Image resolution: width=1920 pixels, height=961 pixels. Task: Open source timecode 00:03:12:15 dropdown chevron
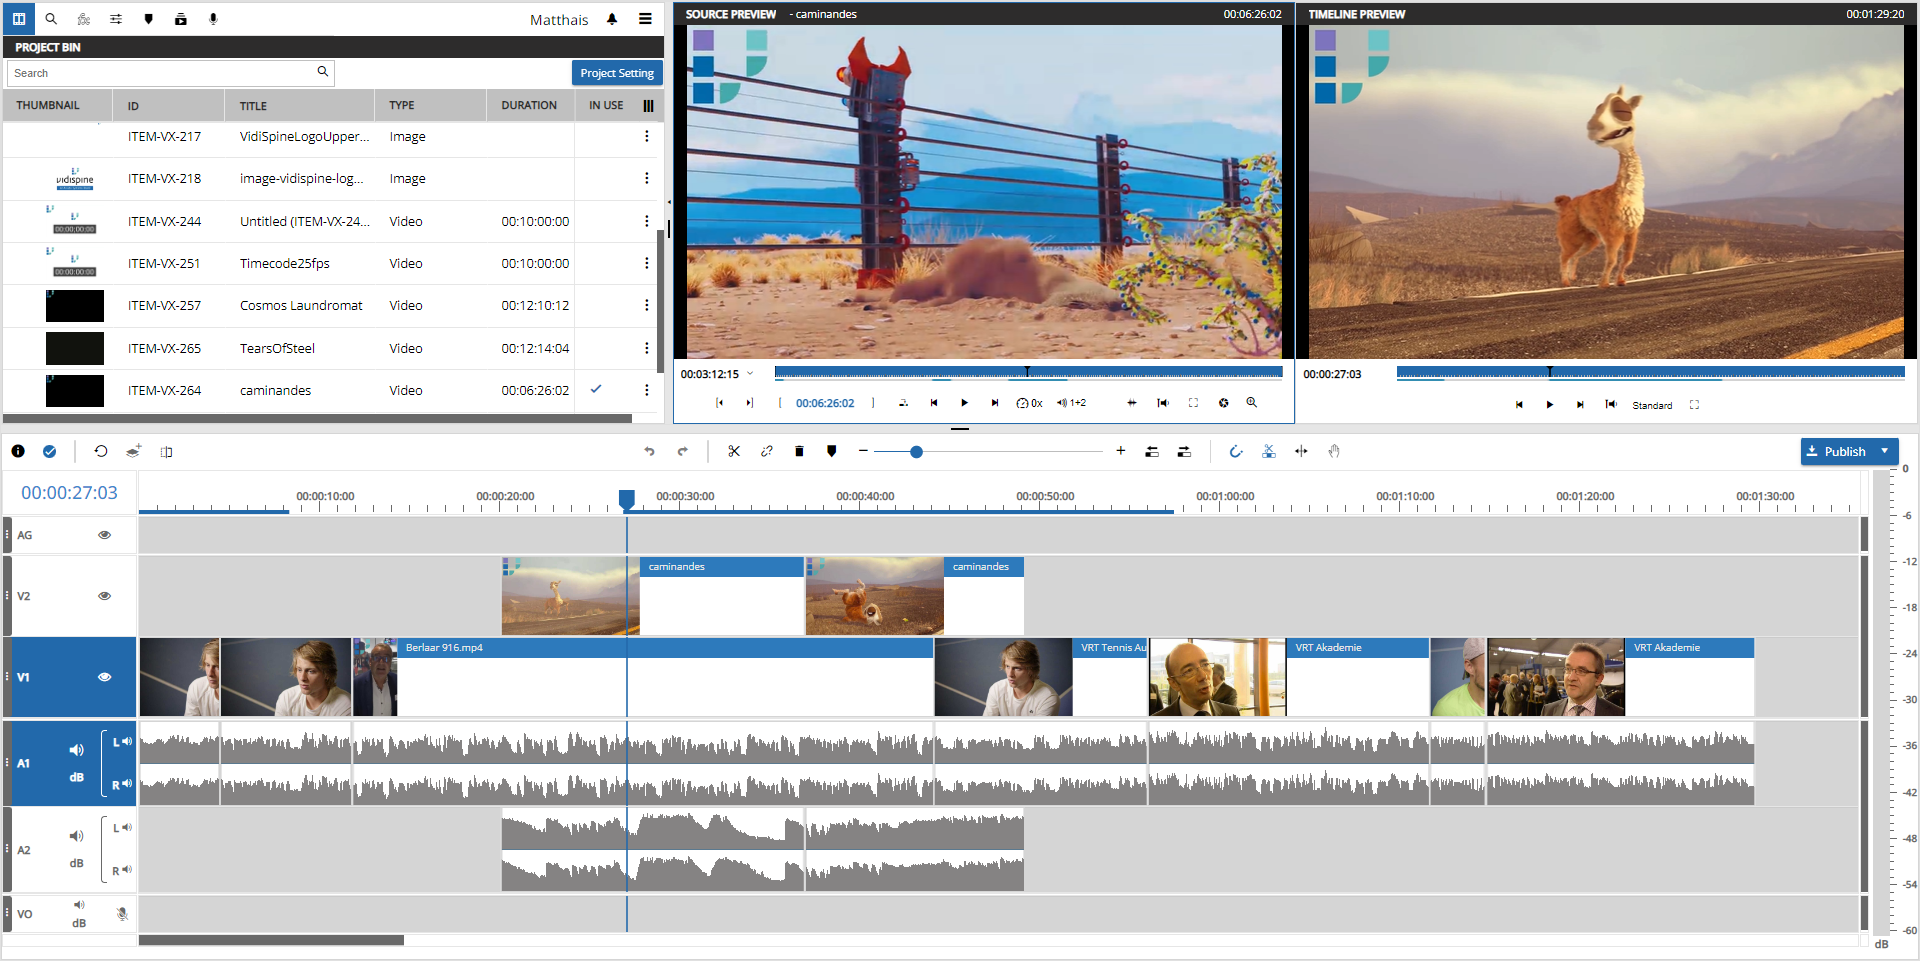tap(750, 374)
